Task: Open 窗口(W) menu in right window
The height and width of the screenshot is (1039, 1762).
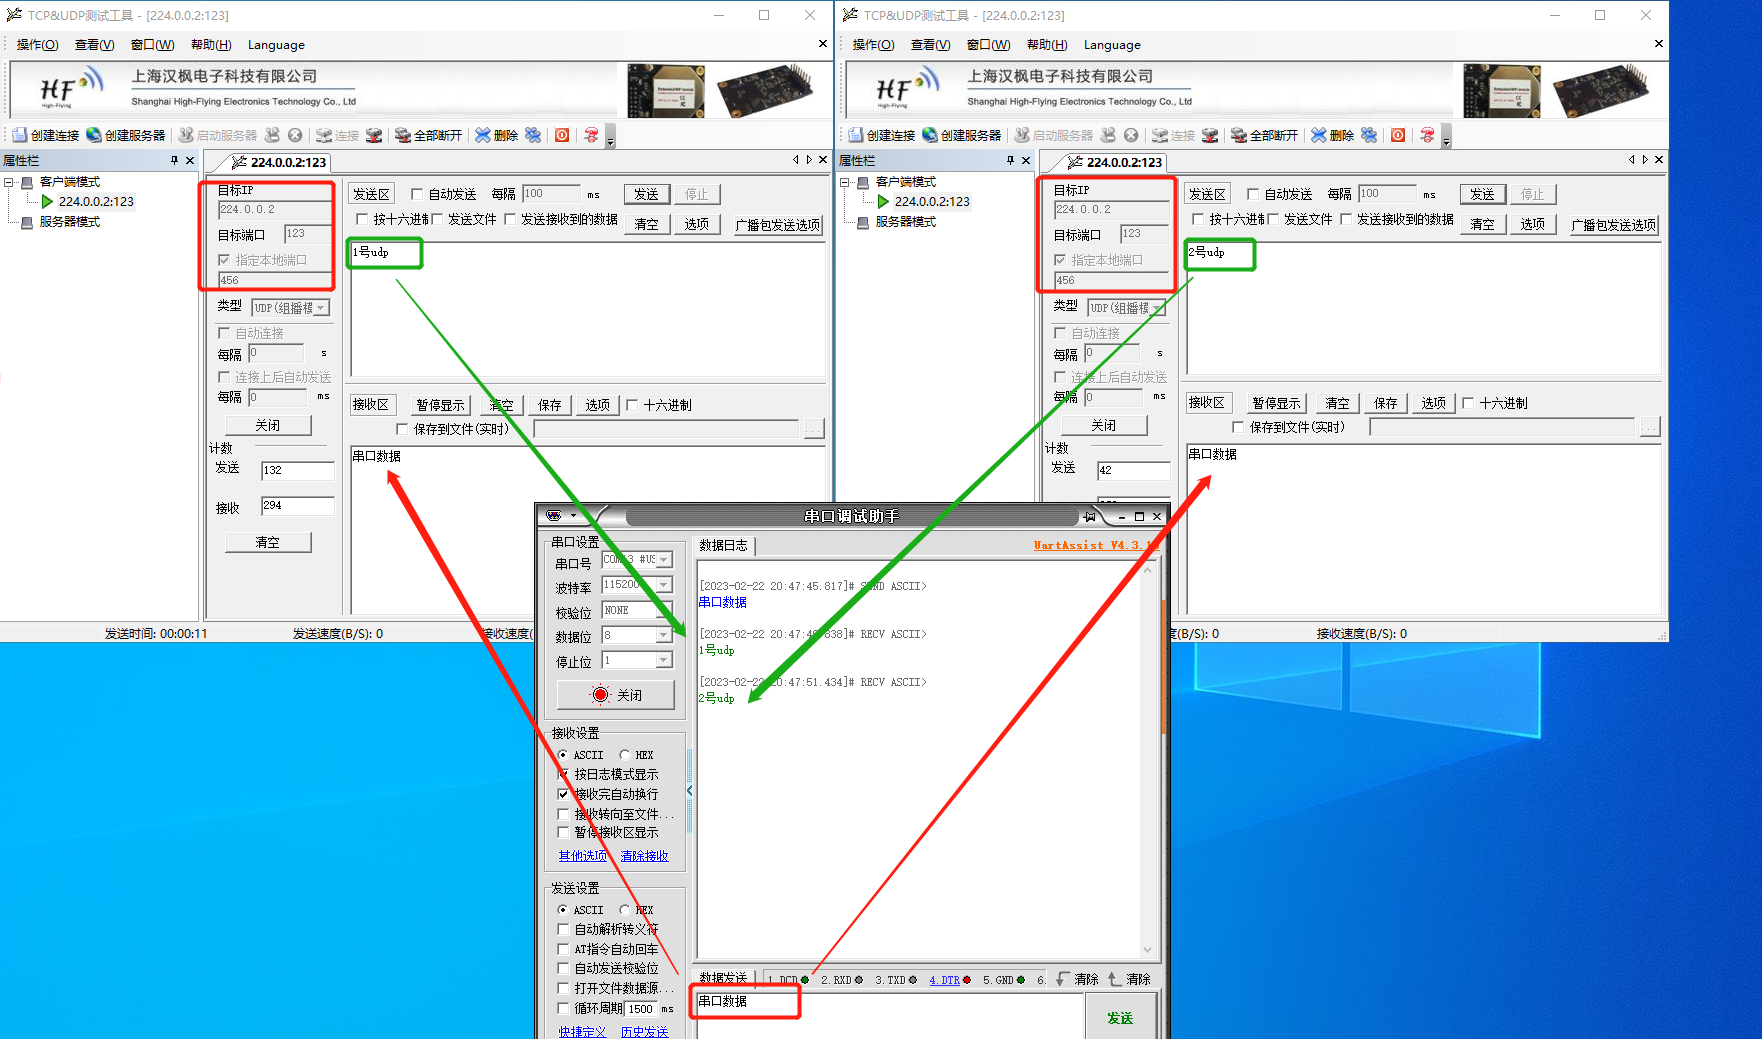Action: click(x=988, y=45)
